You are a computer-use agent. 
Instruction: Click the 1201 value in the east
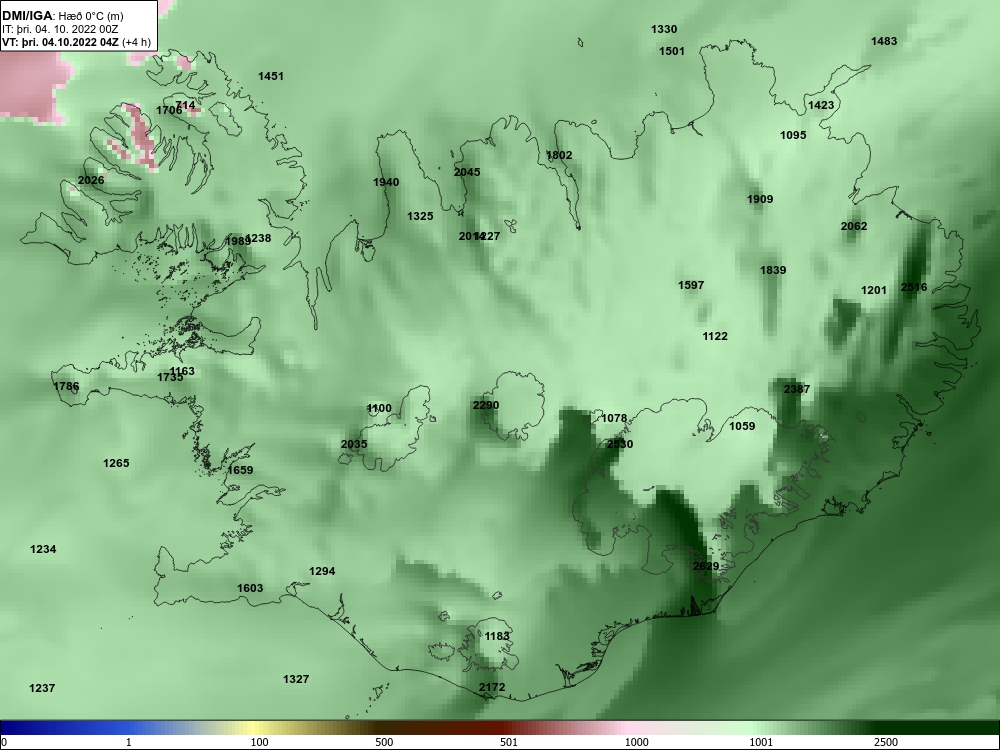point(874,290)
